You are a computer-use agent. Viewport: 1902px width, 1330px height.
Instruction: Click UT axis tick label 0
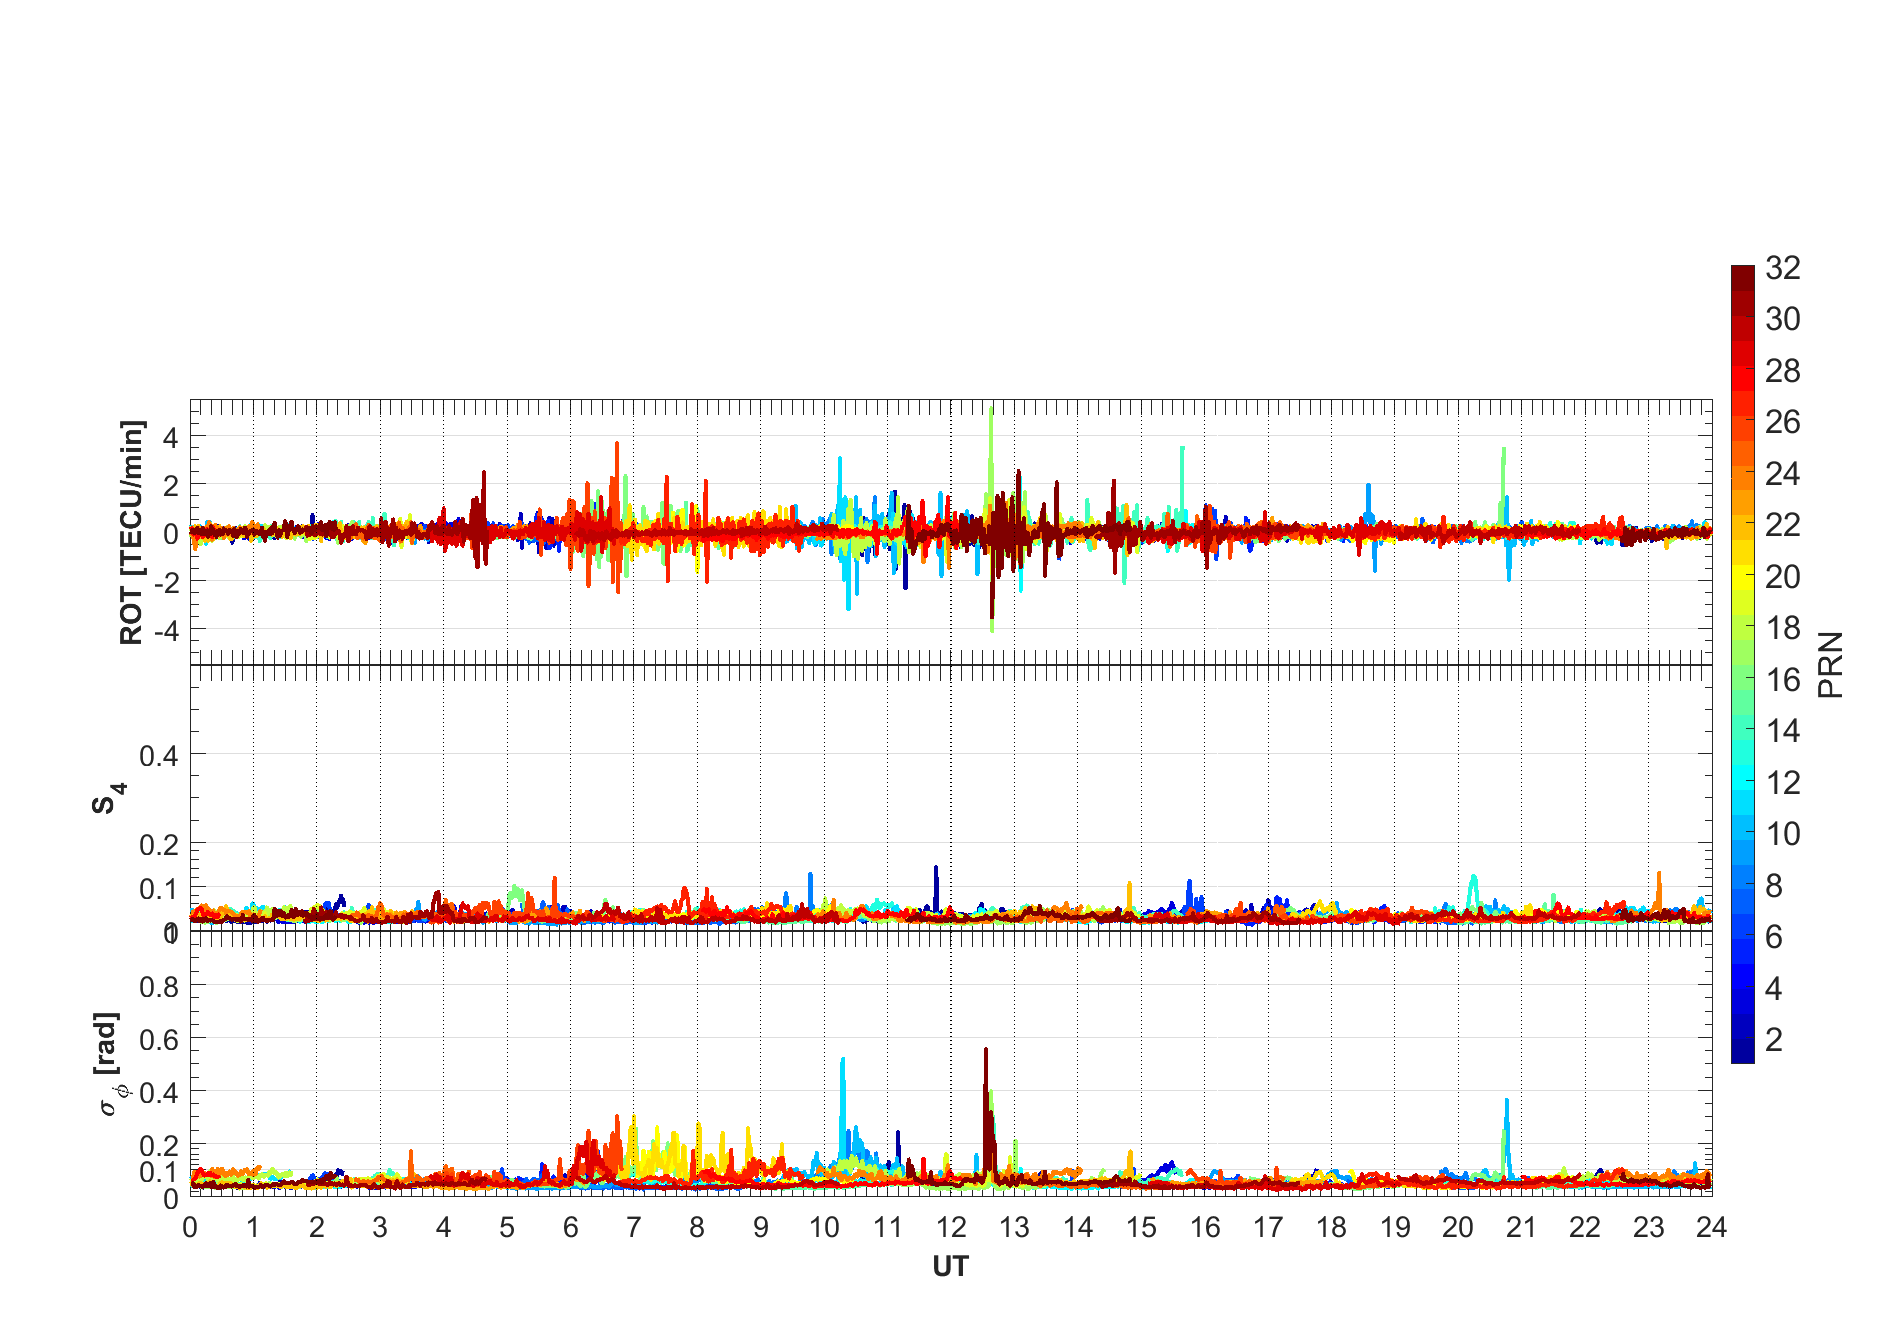point(190,1227)
